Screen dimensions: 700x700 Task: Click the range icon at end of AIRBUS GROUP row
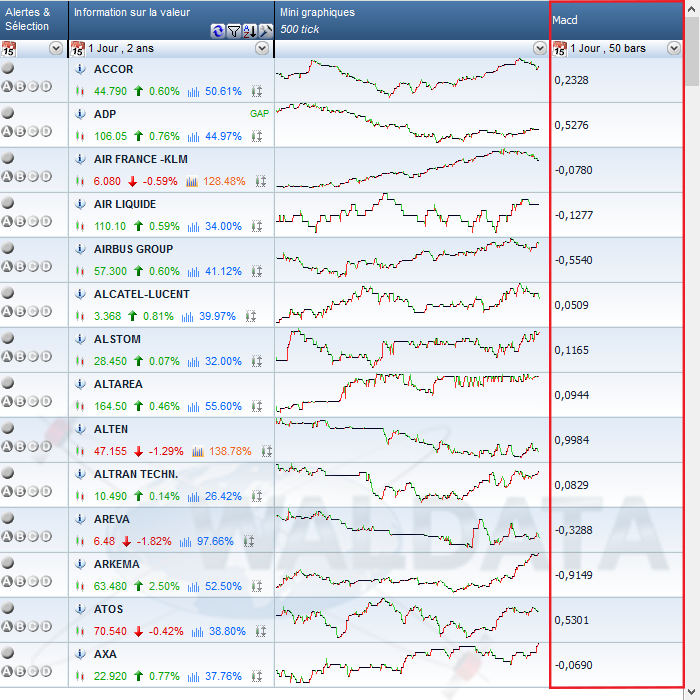257,271
